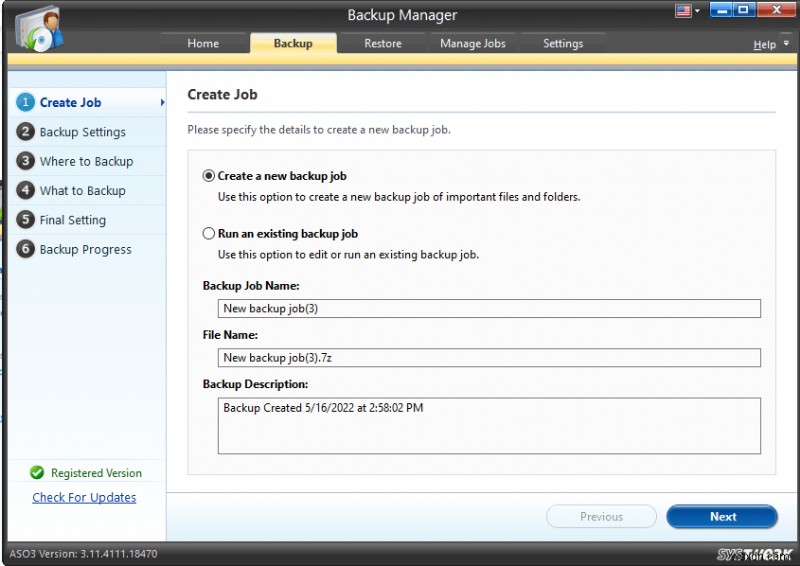Click the File Name input field

click(x=489, y=357)
